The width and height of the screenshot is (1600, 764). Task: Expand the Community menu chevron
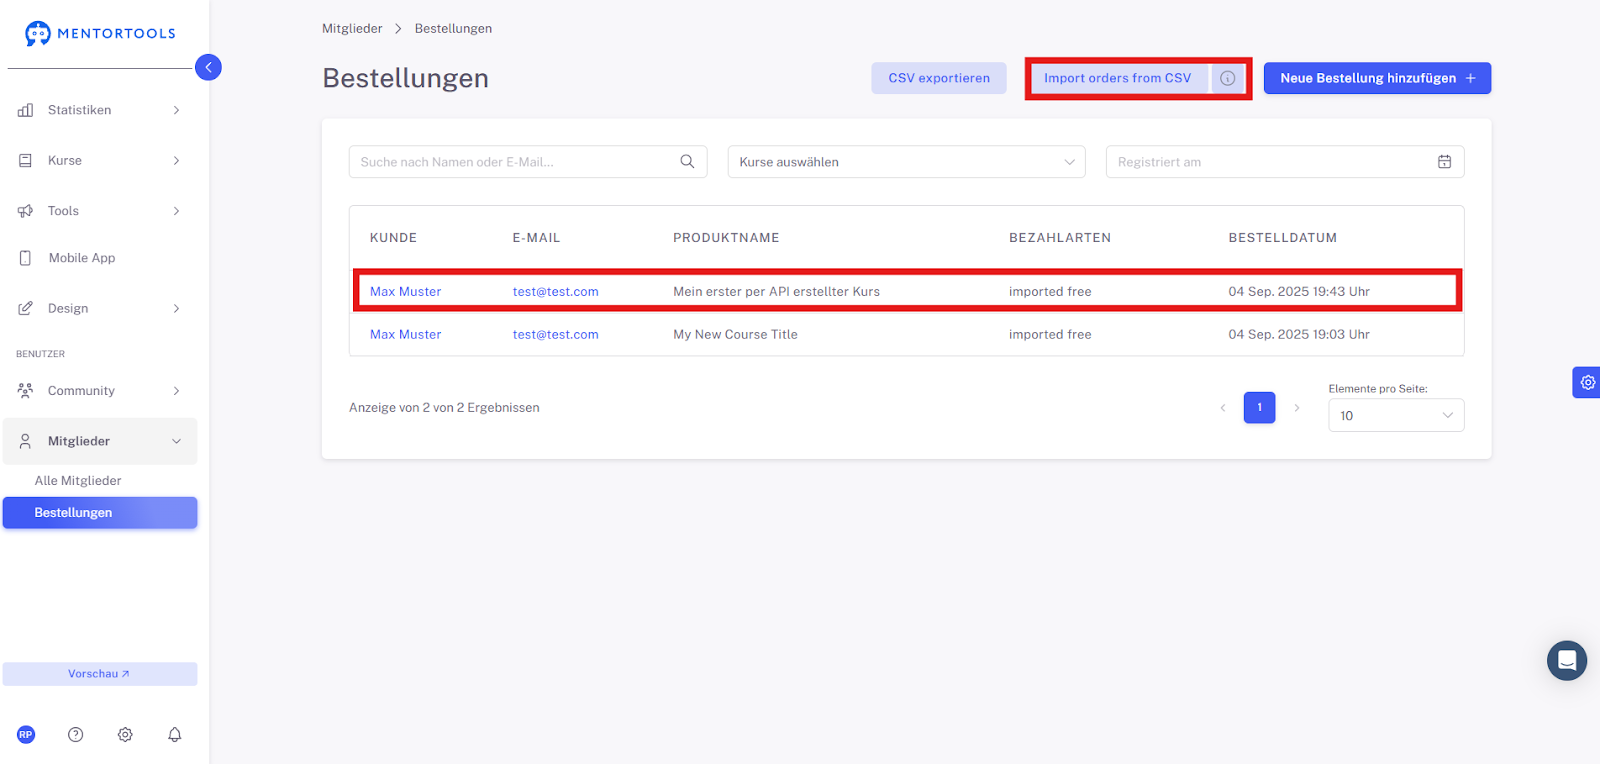176,391
